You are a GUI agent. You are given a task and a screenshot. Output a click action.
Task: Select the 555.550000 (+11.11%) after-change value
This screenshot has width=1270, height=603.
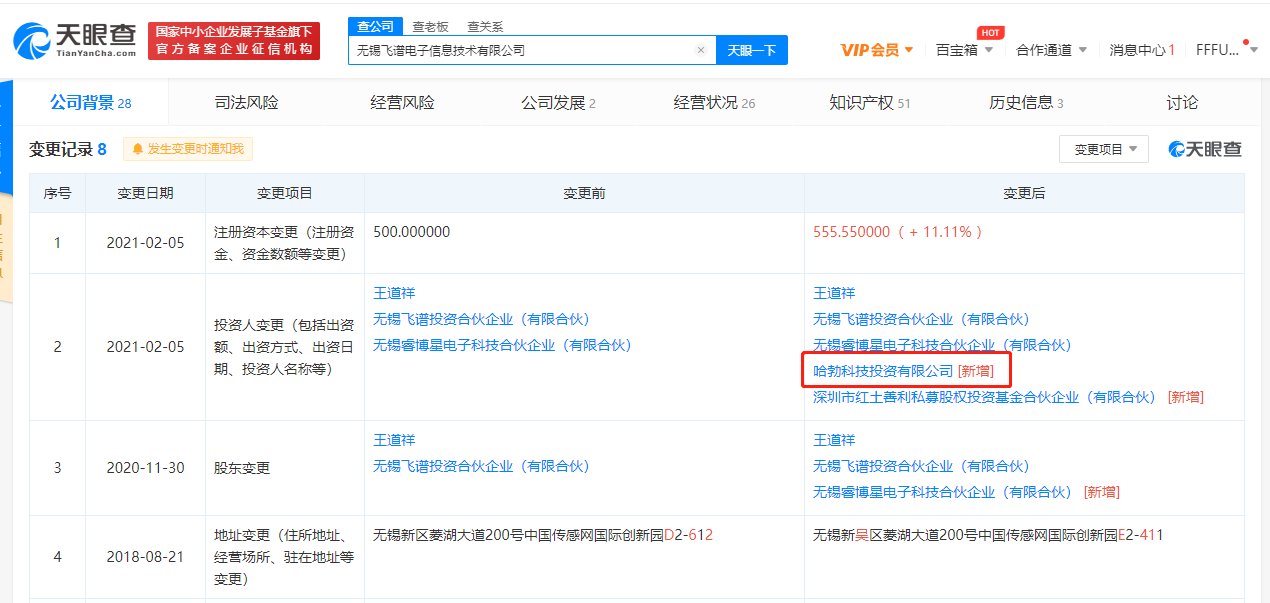[x=898, y=232]
